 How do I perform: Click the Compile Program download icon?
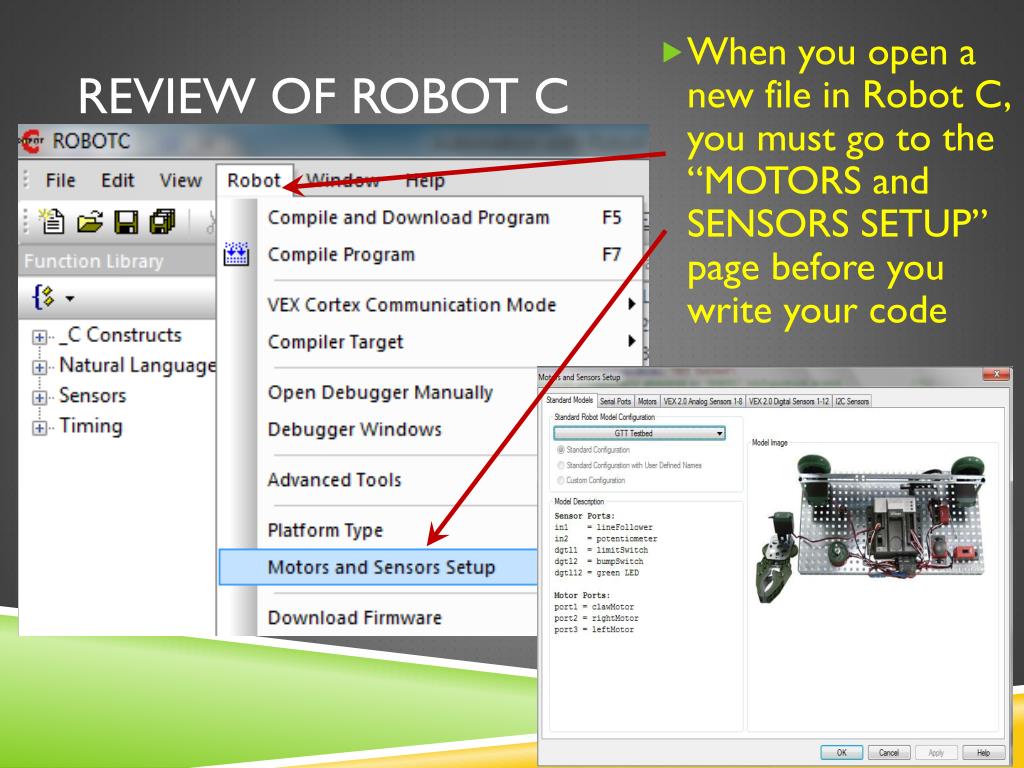236,254
